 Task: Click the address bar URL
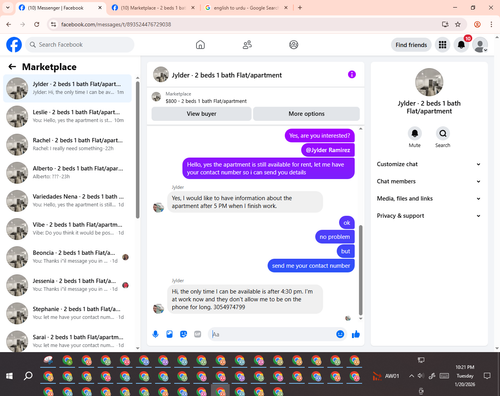coord(116,24)
